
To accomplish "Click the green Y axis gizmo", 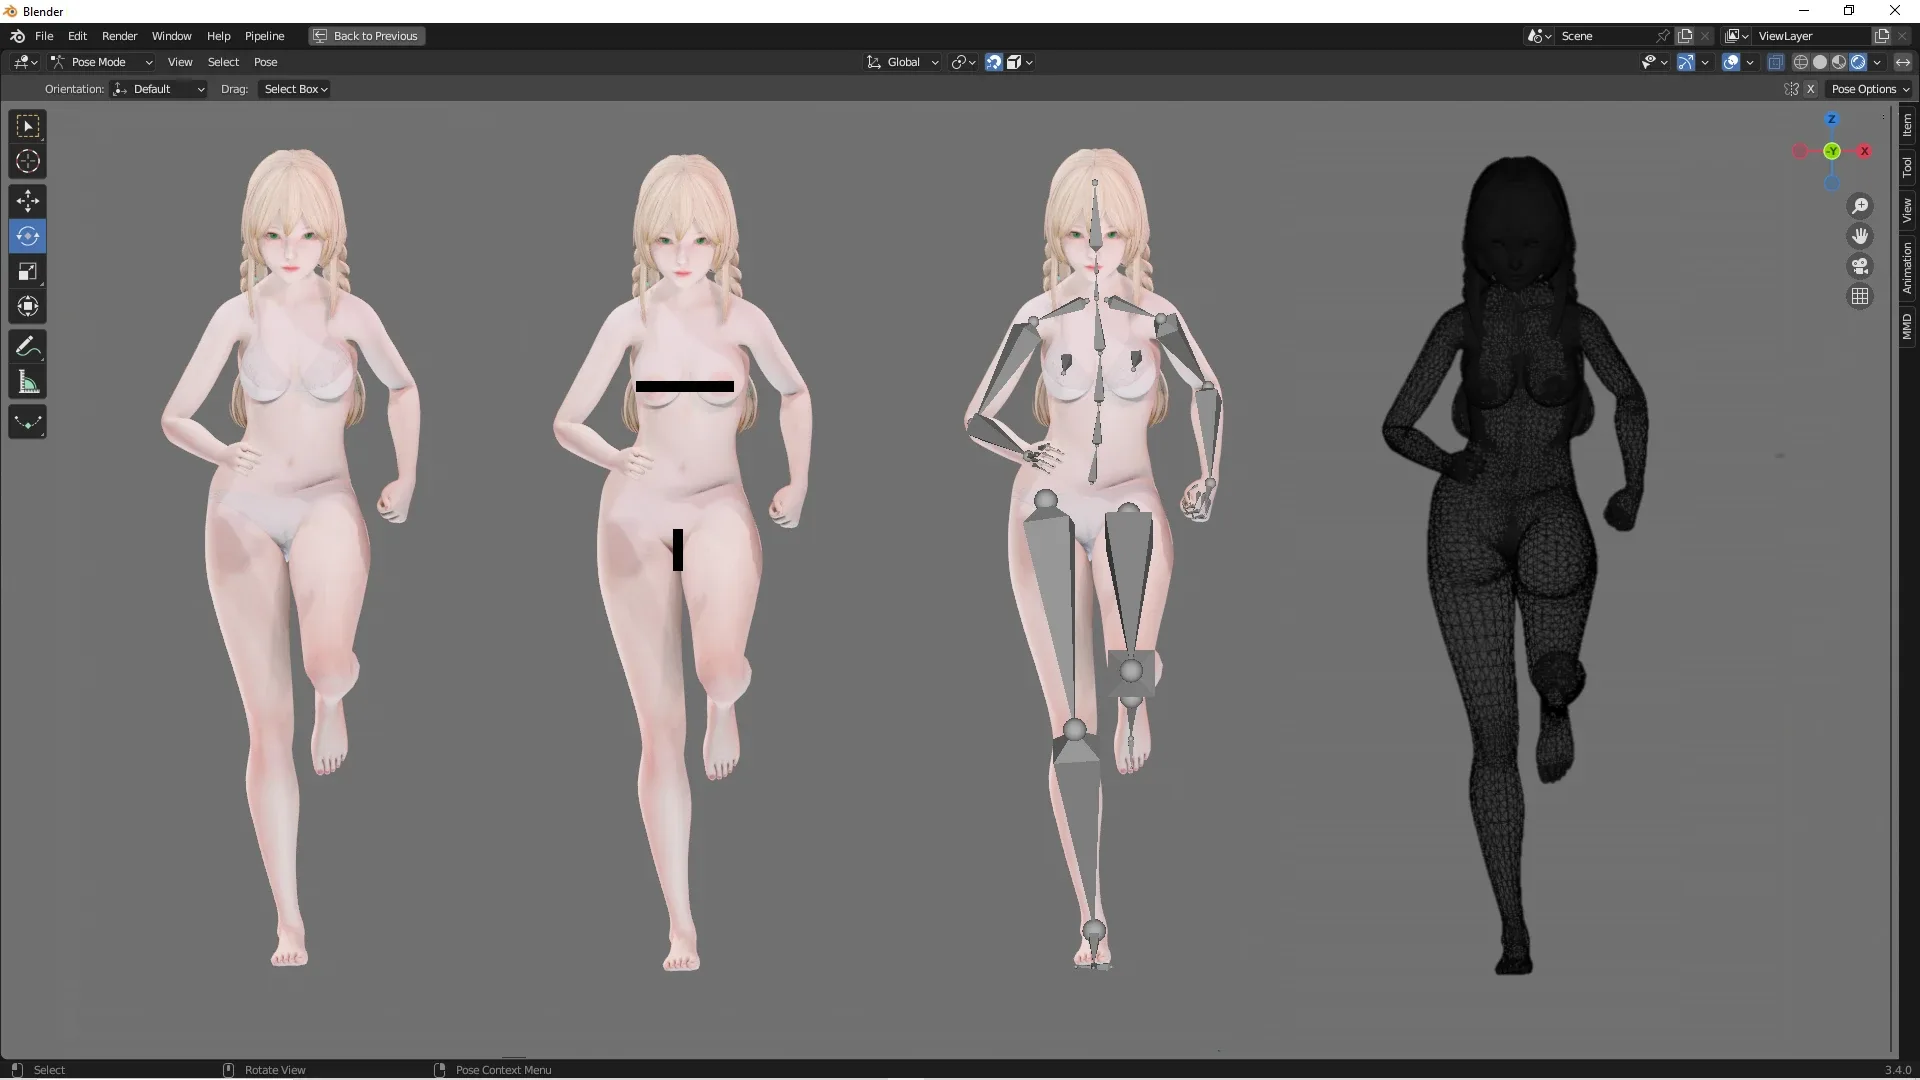I will [x=1832, y=151].
